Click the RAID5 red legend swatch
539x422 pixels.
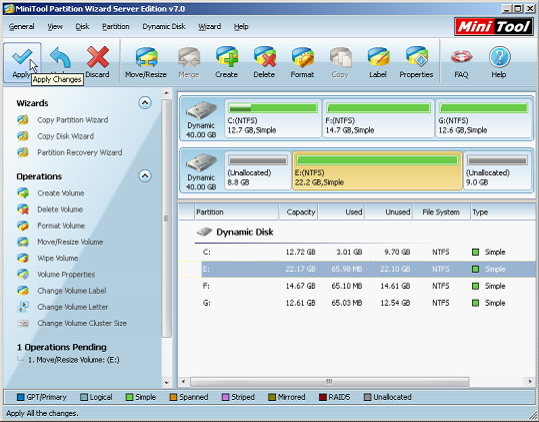322,397
